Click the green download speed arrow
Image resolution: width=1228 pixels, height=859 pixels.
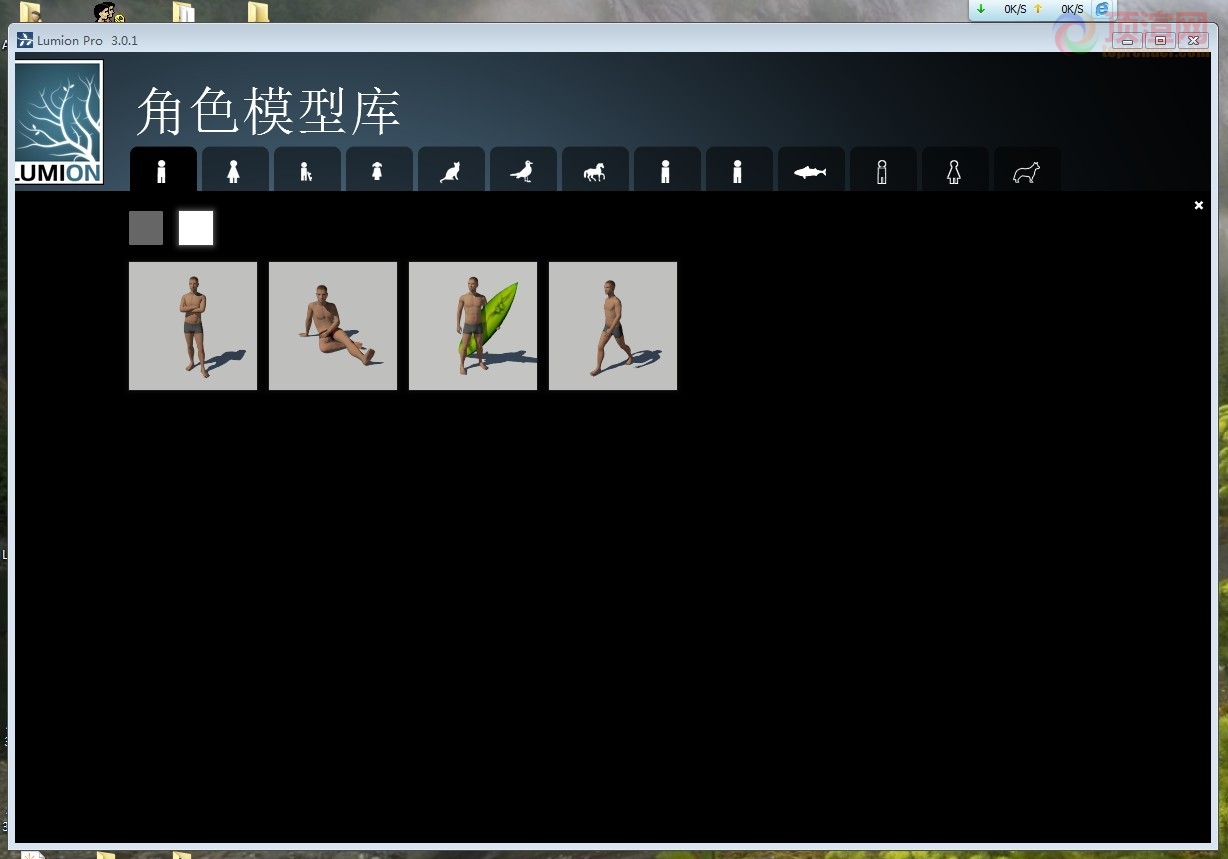click(x=981, y=9)
